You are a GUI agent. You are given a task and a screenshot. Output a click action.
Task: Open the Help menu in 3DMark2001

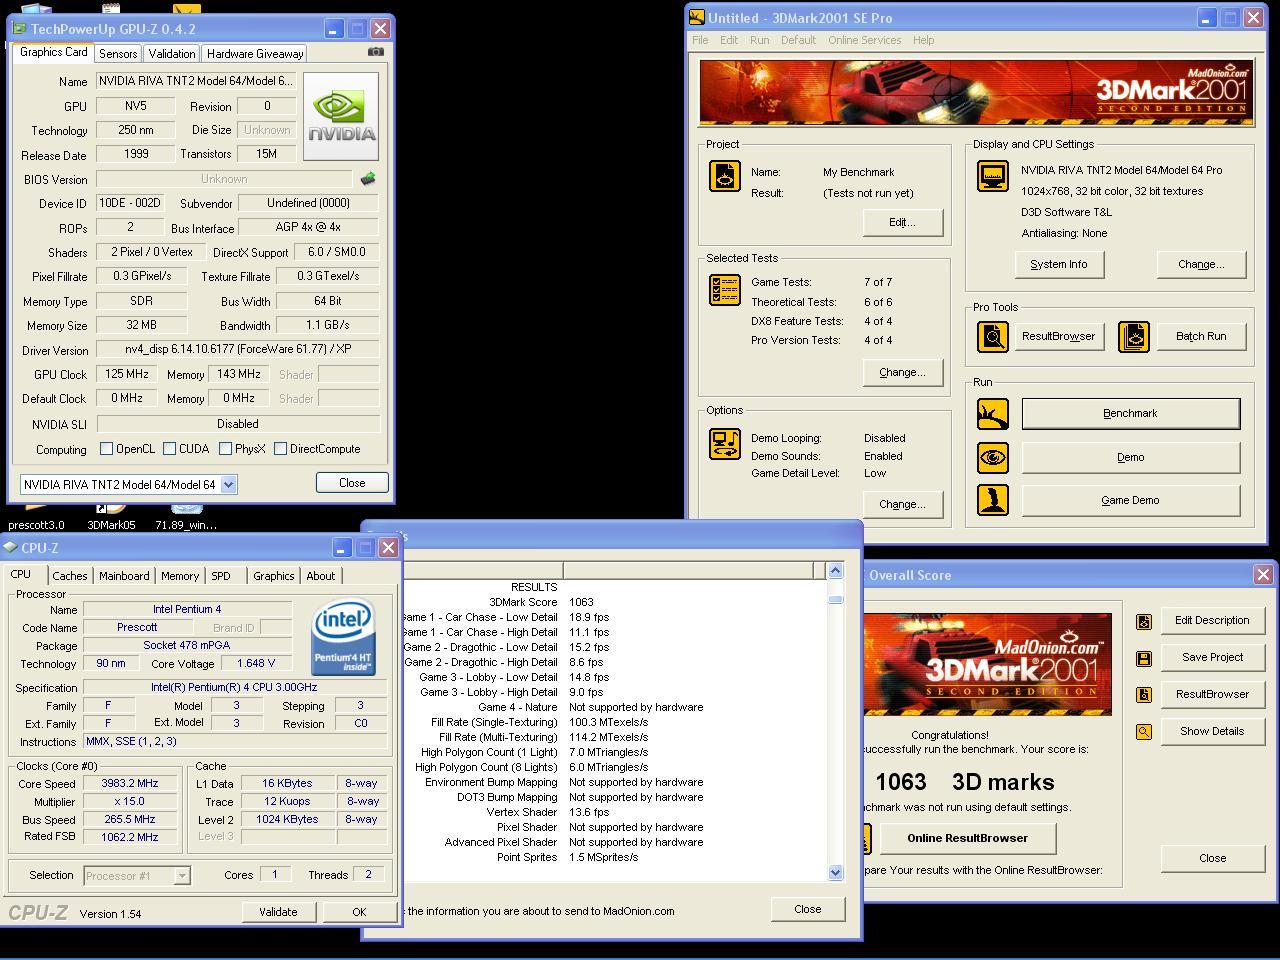pos(924,40)
